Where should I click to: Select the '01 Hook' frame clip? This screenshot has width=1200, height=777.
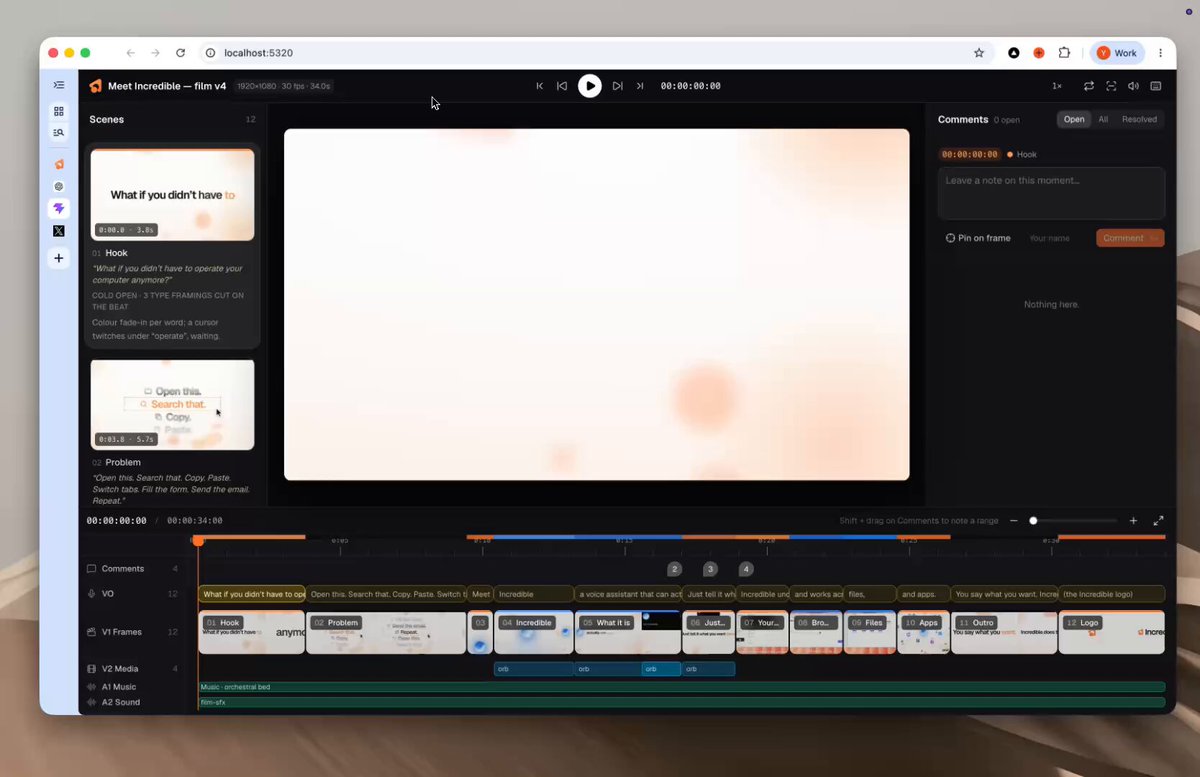tap(252, 632)
